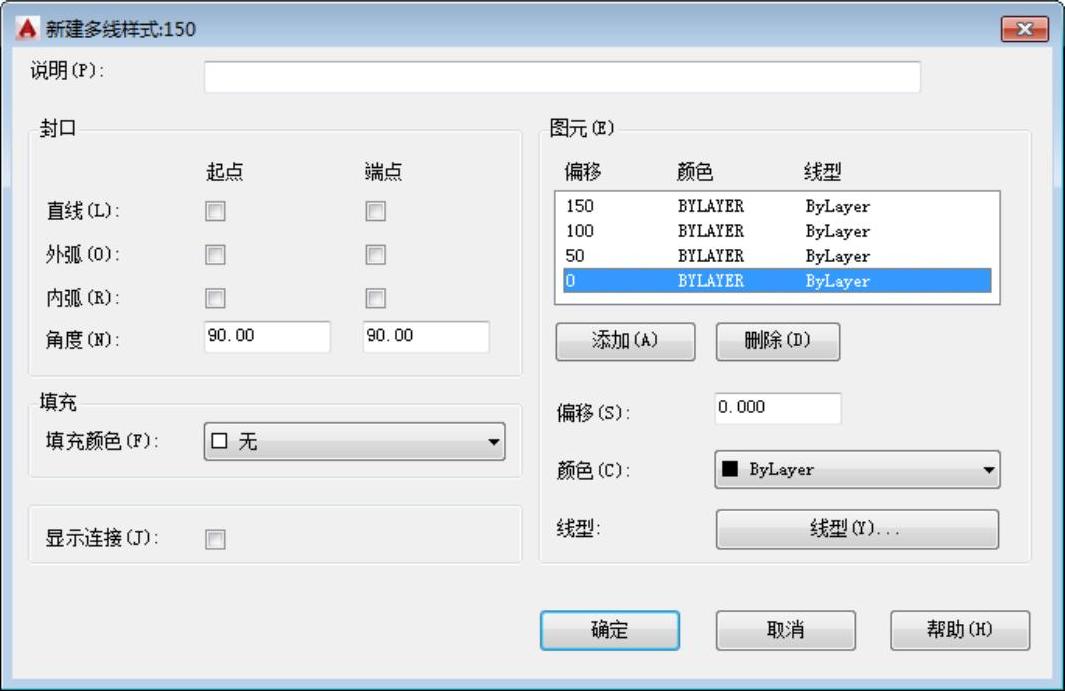Click the empty fill color swatch next to 无

(219, 442)
